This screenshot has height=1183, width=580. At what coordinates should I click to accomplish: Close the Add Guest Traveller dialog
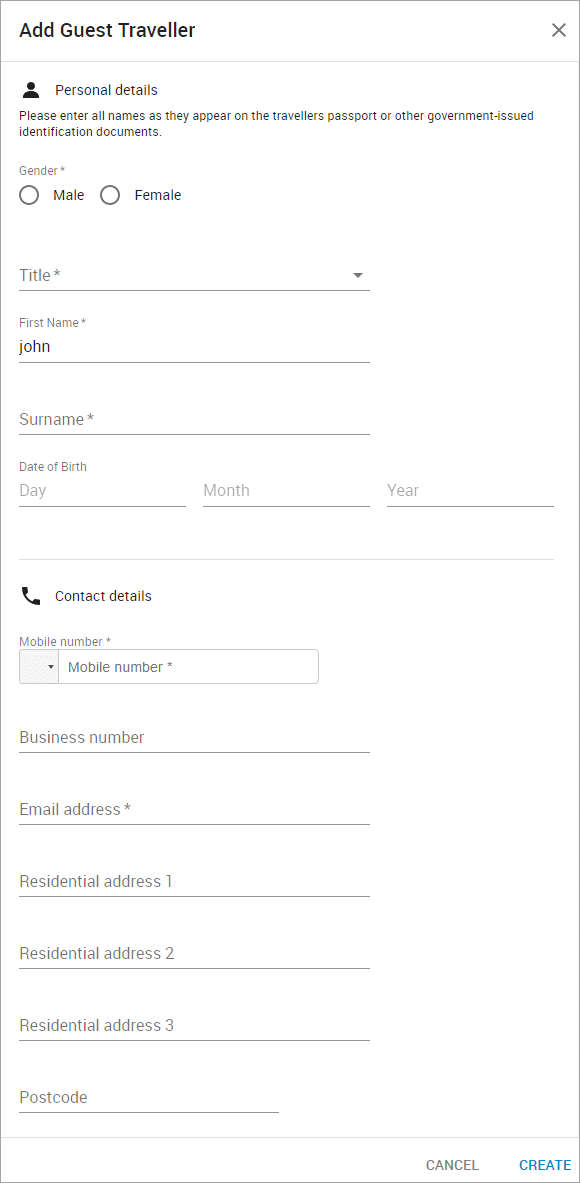coord(558,30)
